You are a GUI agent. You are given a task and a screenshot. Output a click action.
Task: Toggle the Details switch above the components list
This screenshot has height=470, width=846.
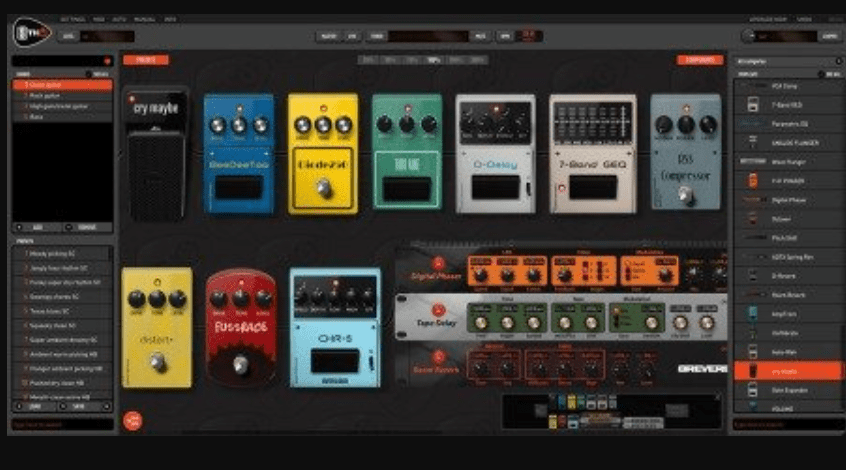(x=821, y=74)
